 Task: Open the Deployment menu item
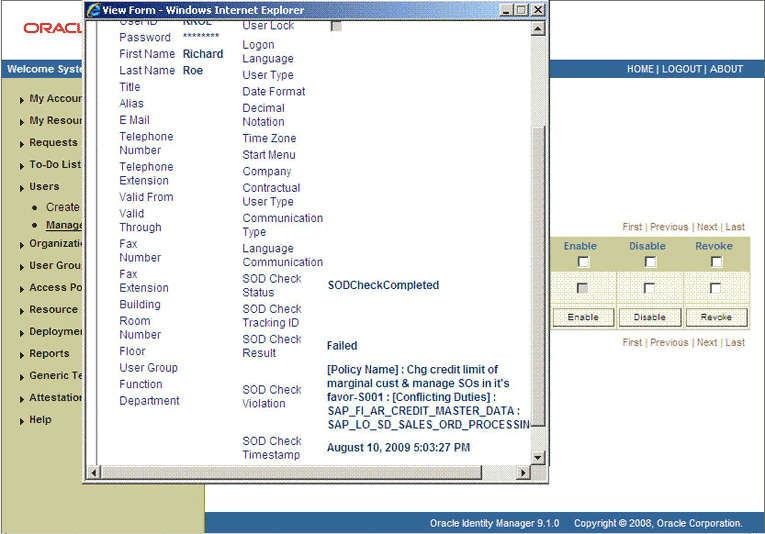(56, 331)
